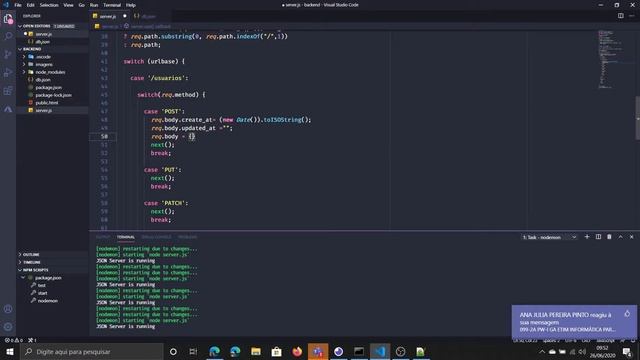This screenshot has height=360, width=640.
Task: Collapse the BACKEND folder section
Action: (52, 49)
